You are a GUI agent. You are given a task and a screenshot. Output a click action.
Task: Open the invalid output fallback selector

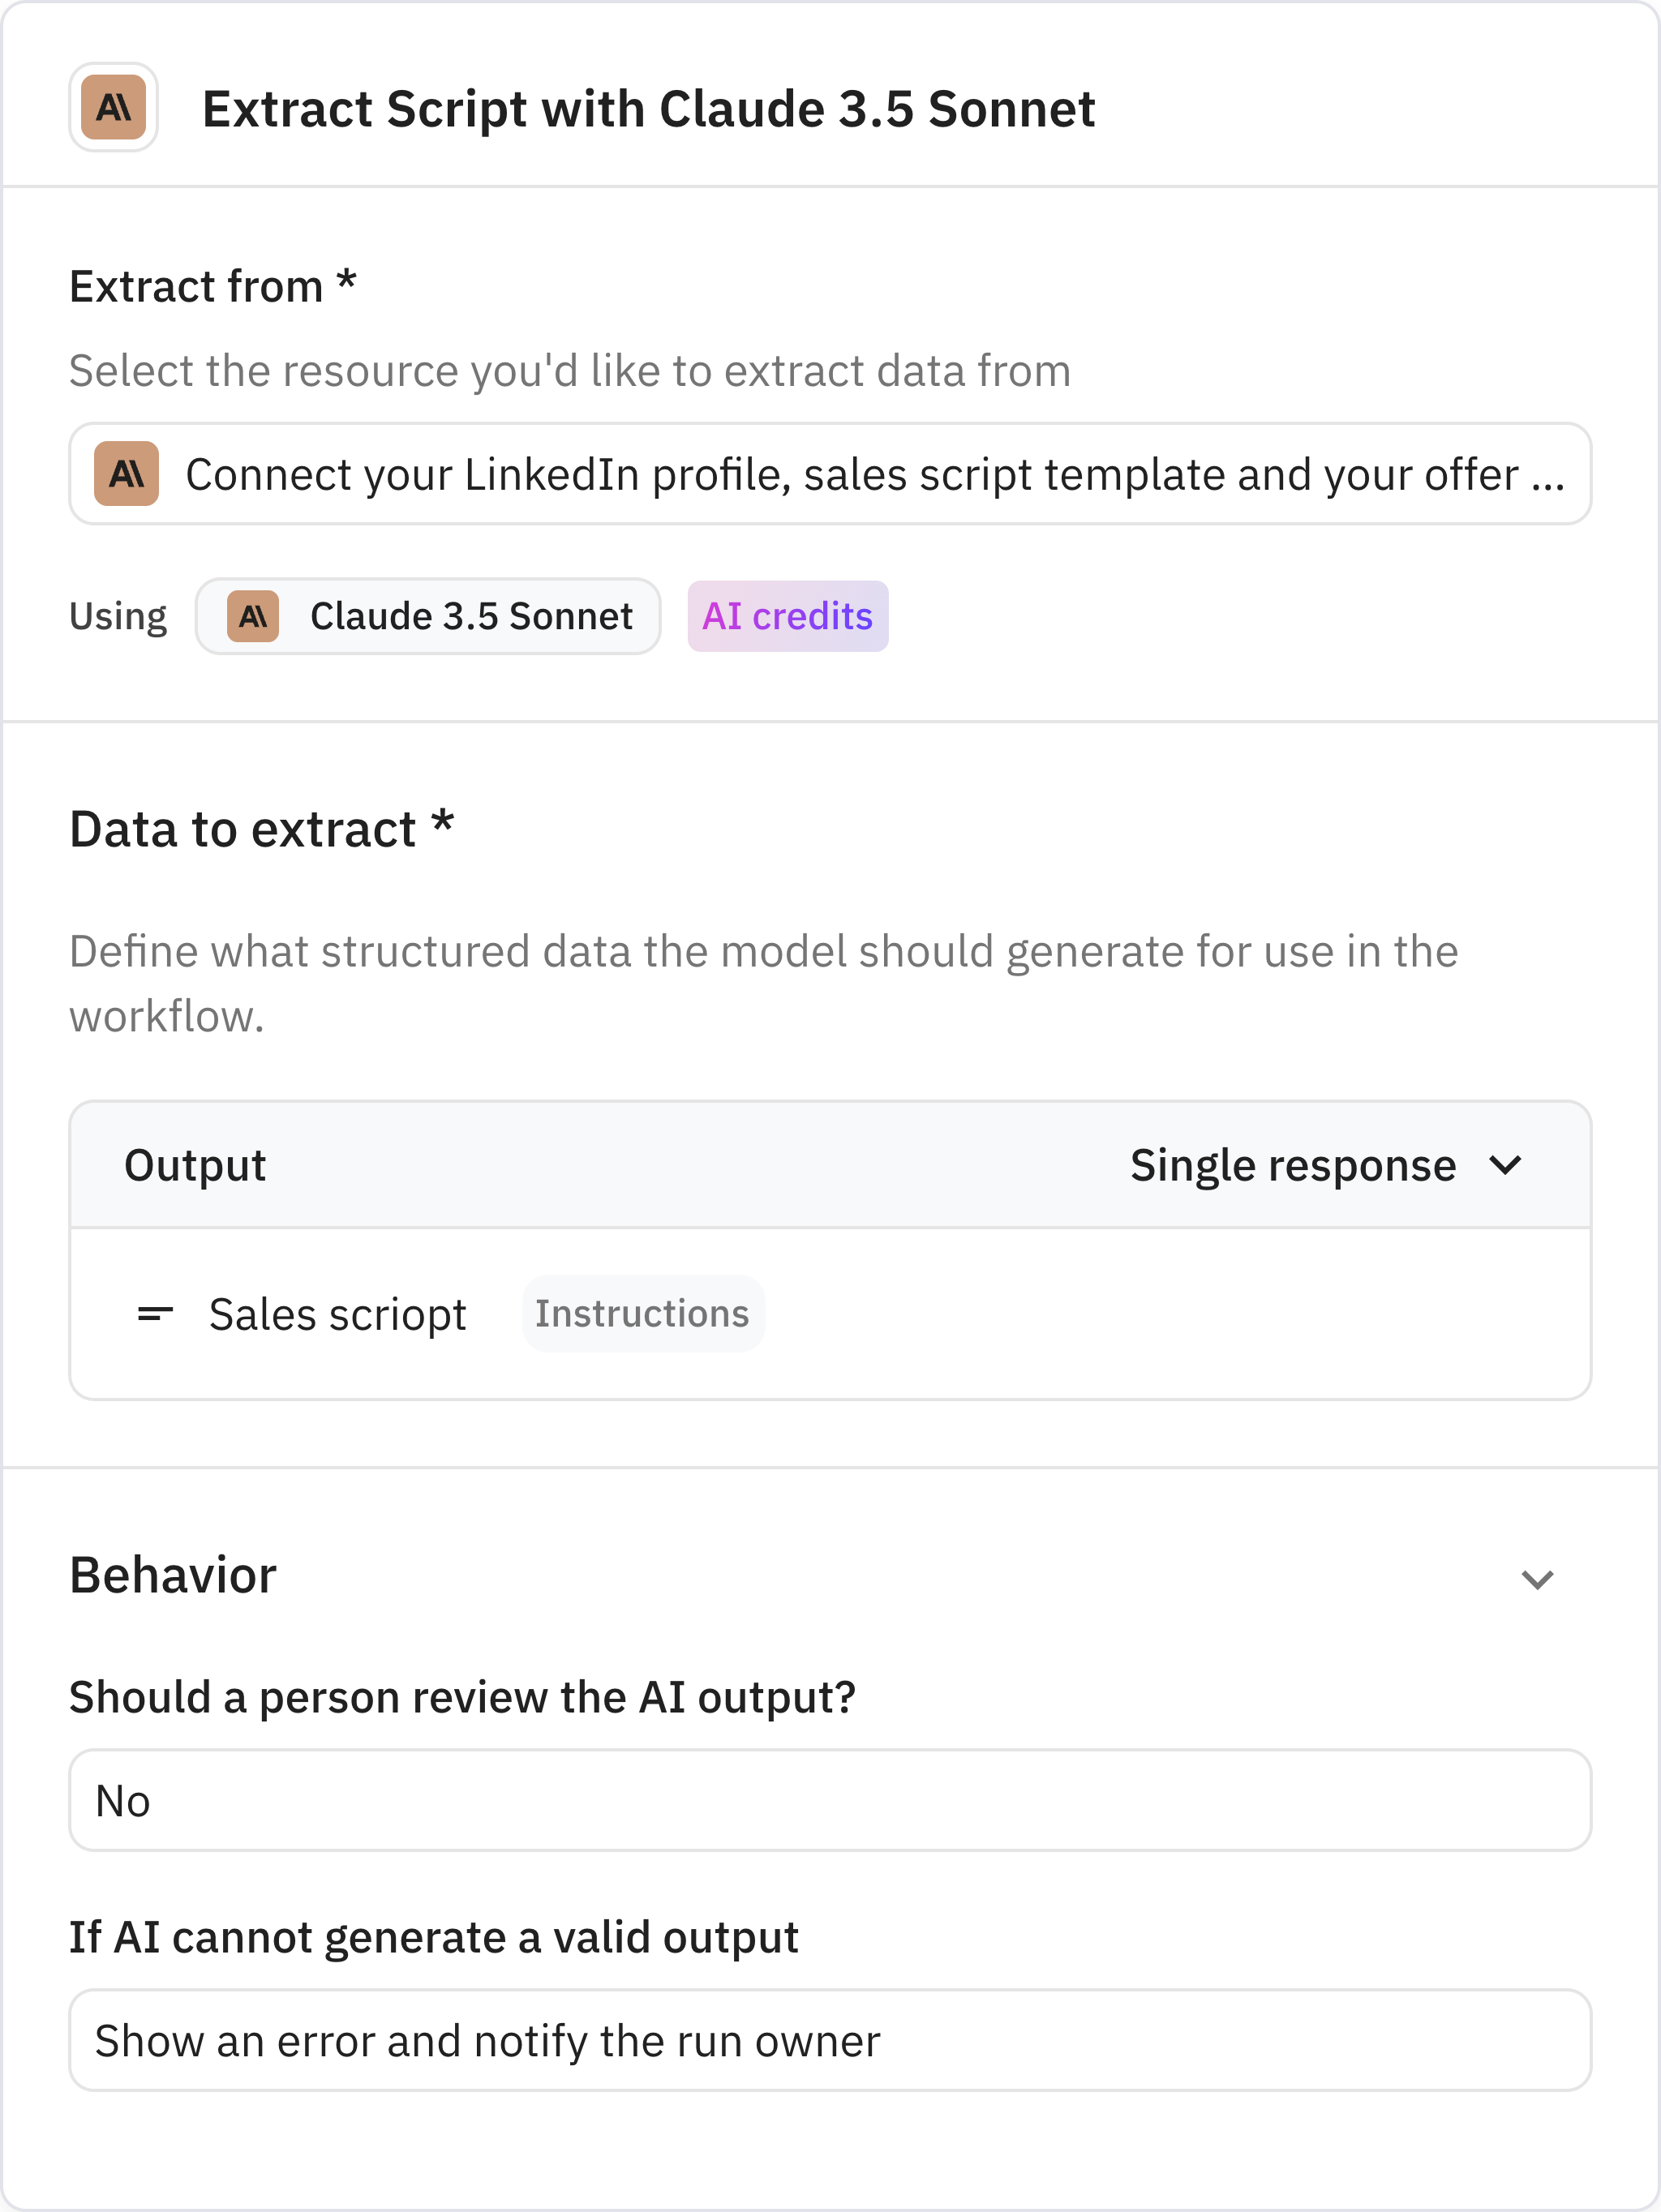pyautogui.click(x=828, y=2040)
